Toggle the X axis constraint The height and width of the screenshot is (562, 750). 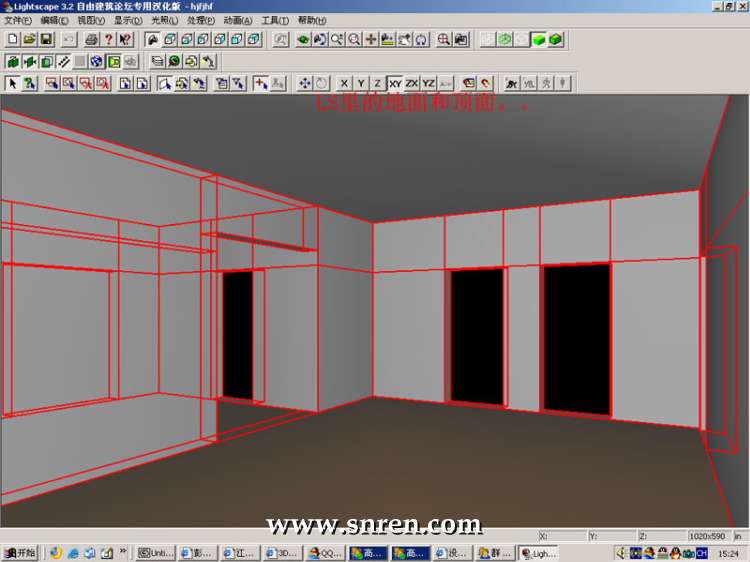(x=344, y=83)
